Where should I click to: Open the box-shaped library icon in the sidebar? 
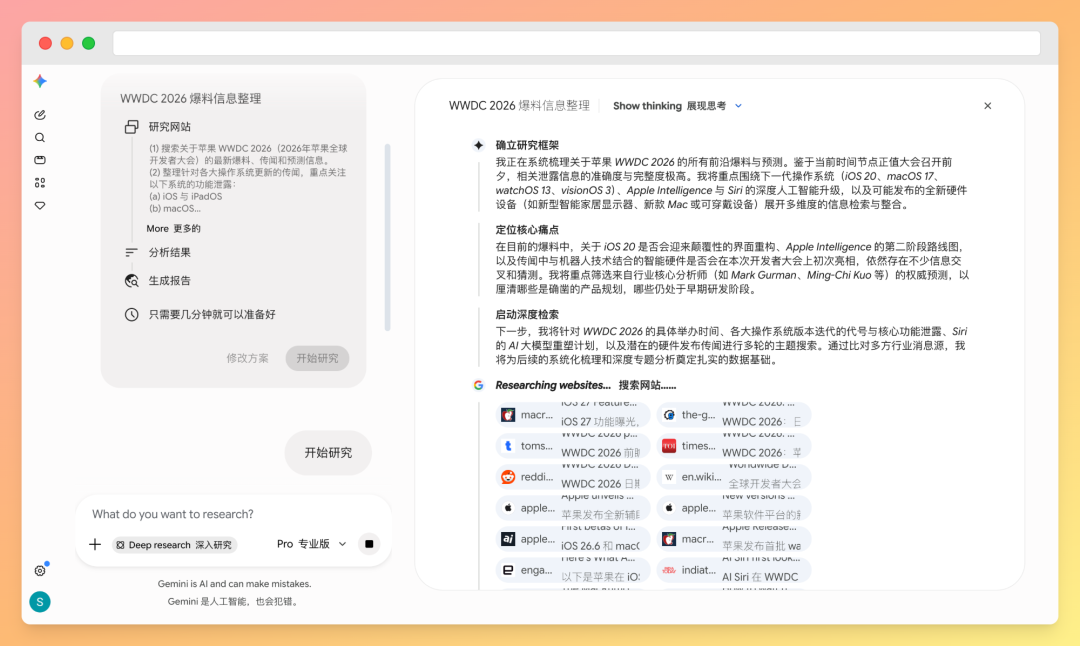pos(40,160)
